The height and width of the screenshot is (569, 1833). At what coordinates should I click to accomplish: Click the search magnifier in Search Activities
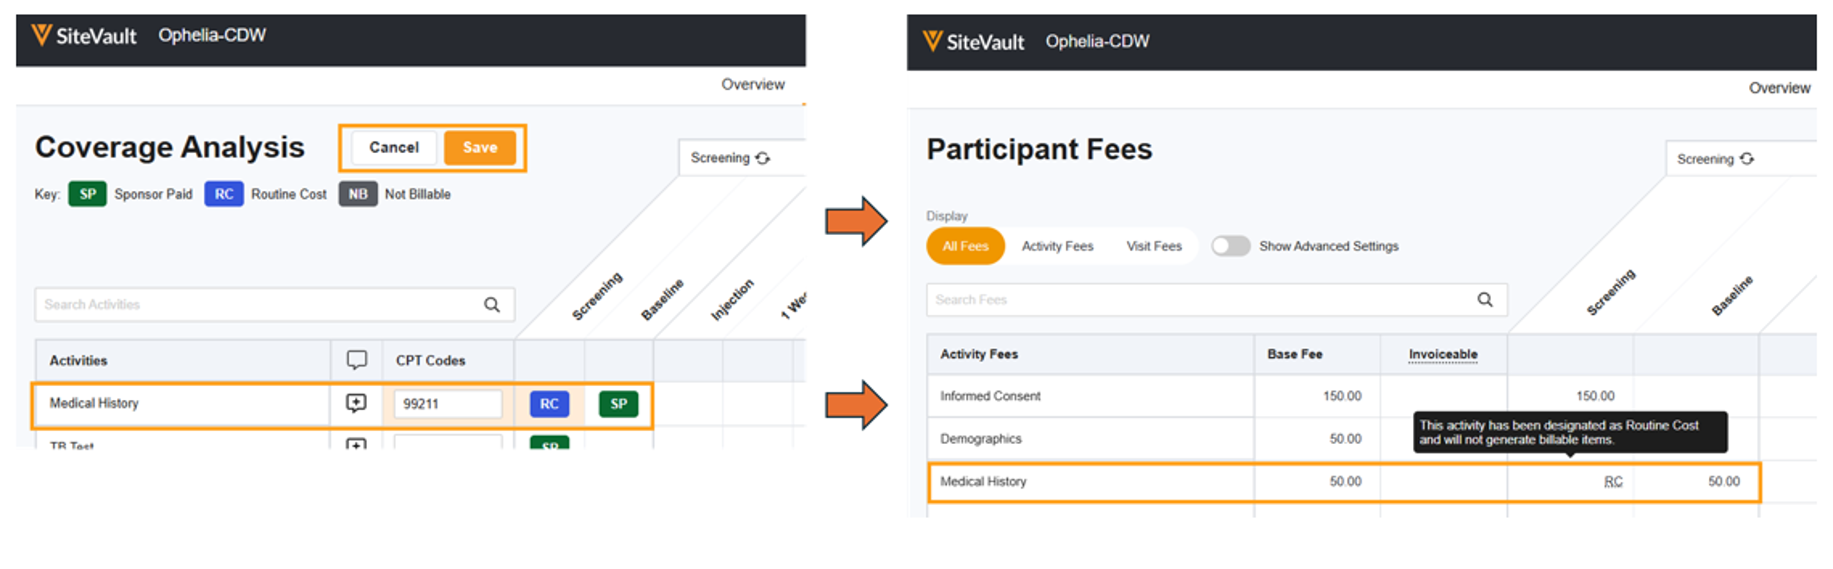(492, 305)
